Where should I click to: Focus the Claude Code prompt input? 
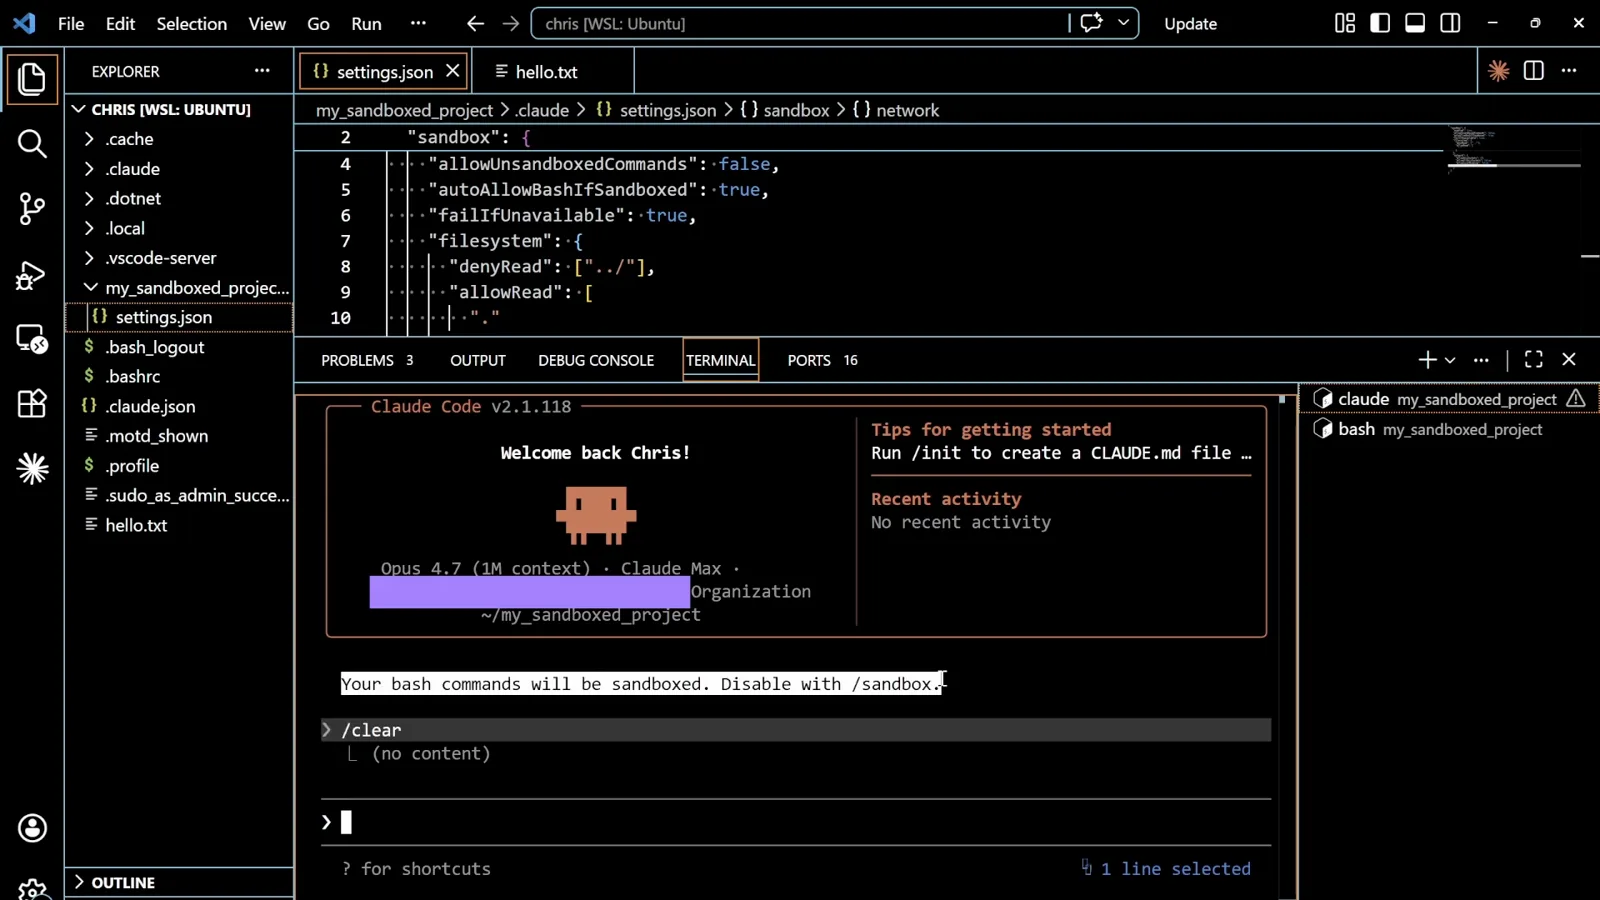click(x=796, y=822)
